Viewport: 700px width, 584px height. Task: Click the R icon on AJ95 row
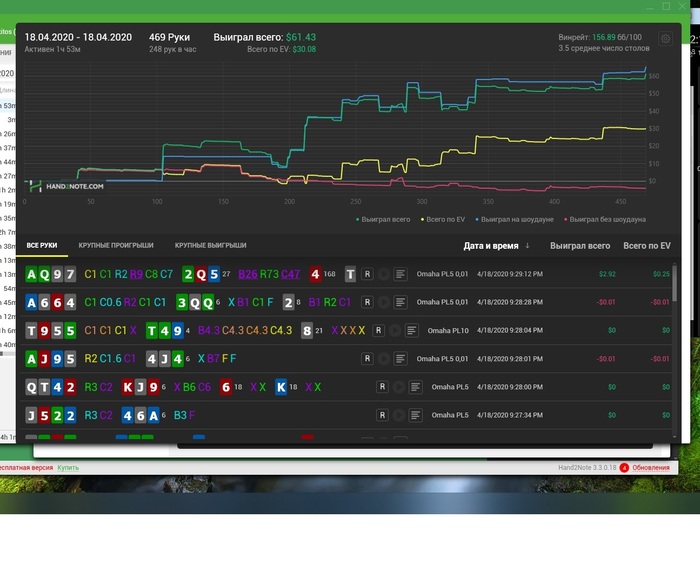[367, 359]
